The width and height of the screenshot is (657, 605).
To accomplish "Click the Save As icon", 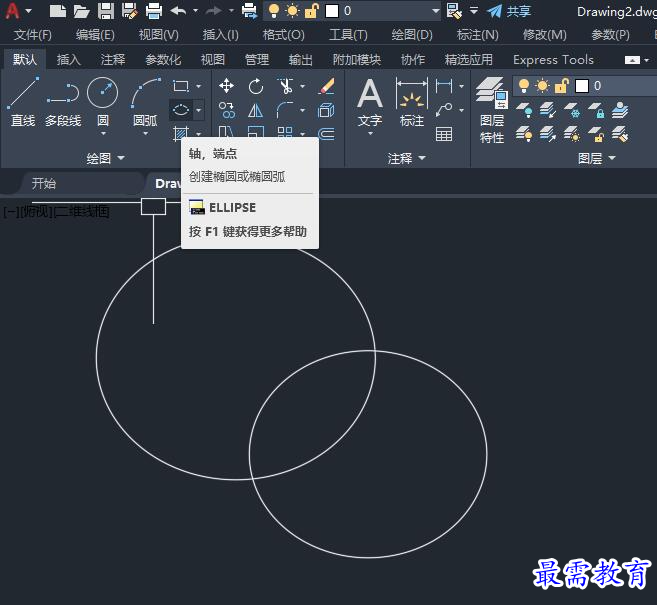I will coord(130,11).
